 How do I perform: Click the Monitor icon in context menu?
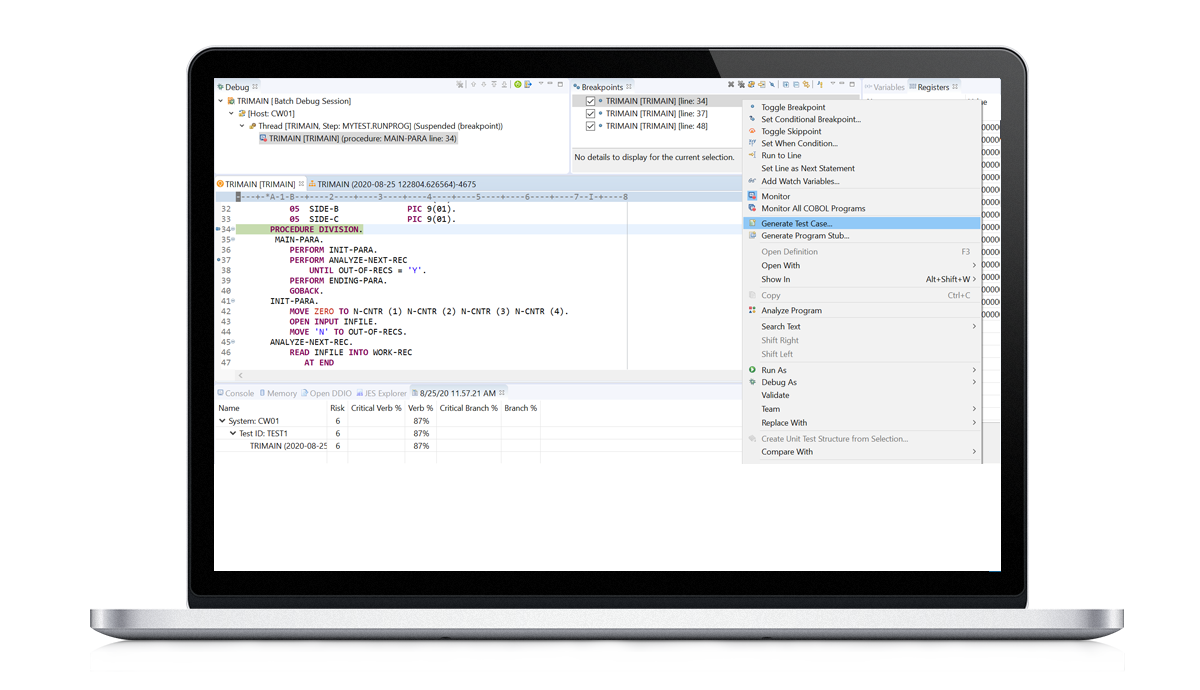pos(752,196)
